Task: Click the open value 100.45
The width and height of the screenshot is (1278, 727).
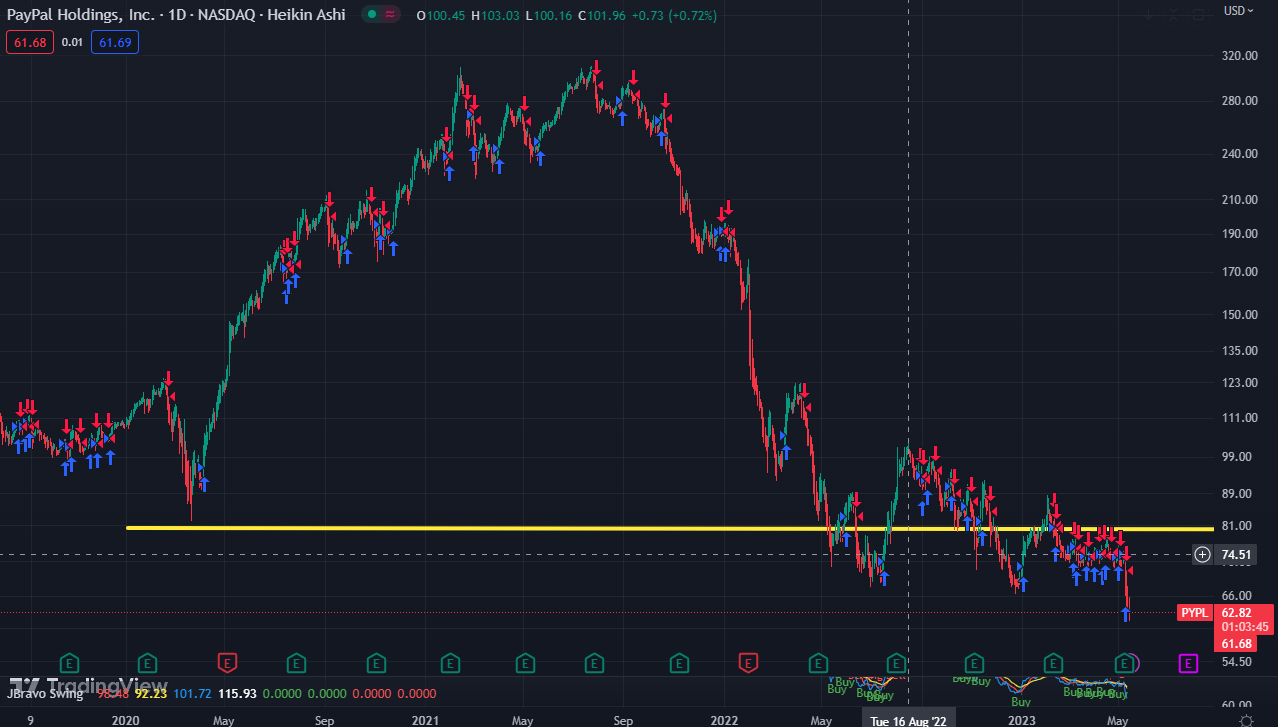Action: pyautogui.click(x=448, y=15)
